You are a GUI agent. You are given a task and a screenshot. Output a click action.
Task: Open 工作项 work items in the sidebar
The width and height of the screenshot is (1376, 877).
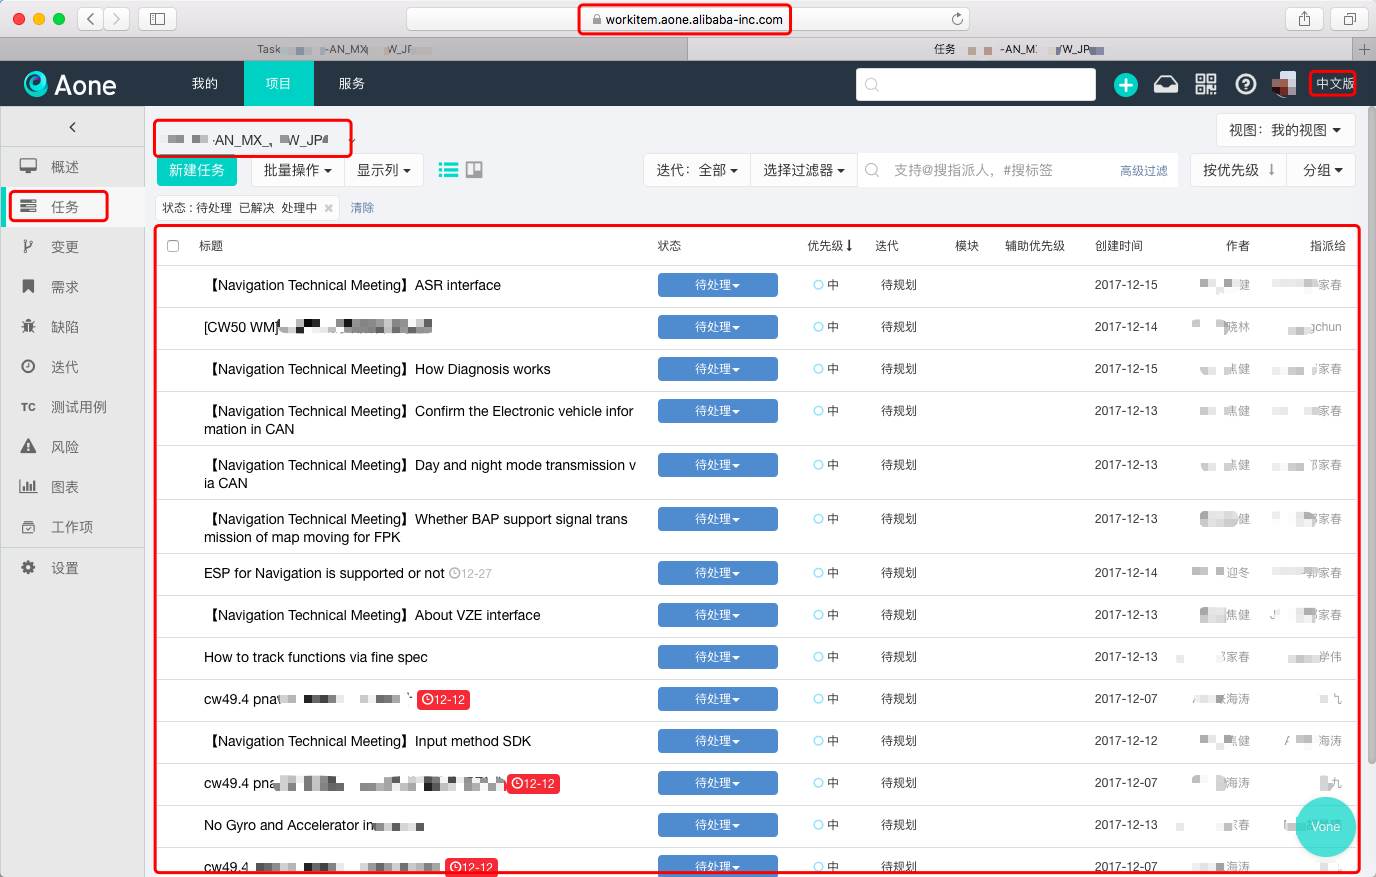tap(73, 527)
